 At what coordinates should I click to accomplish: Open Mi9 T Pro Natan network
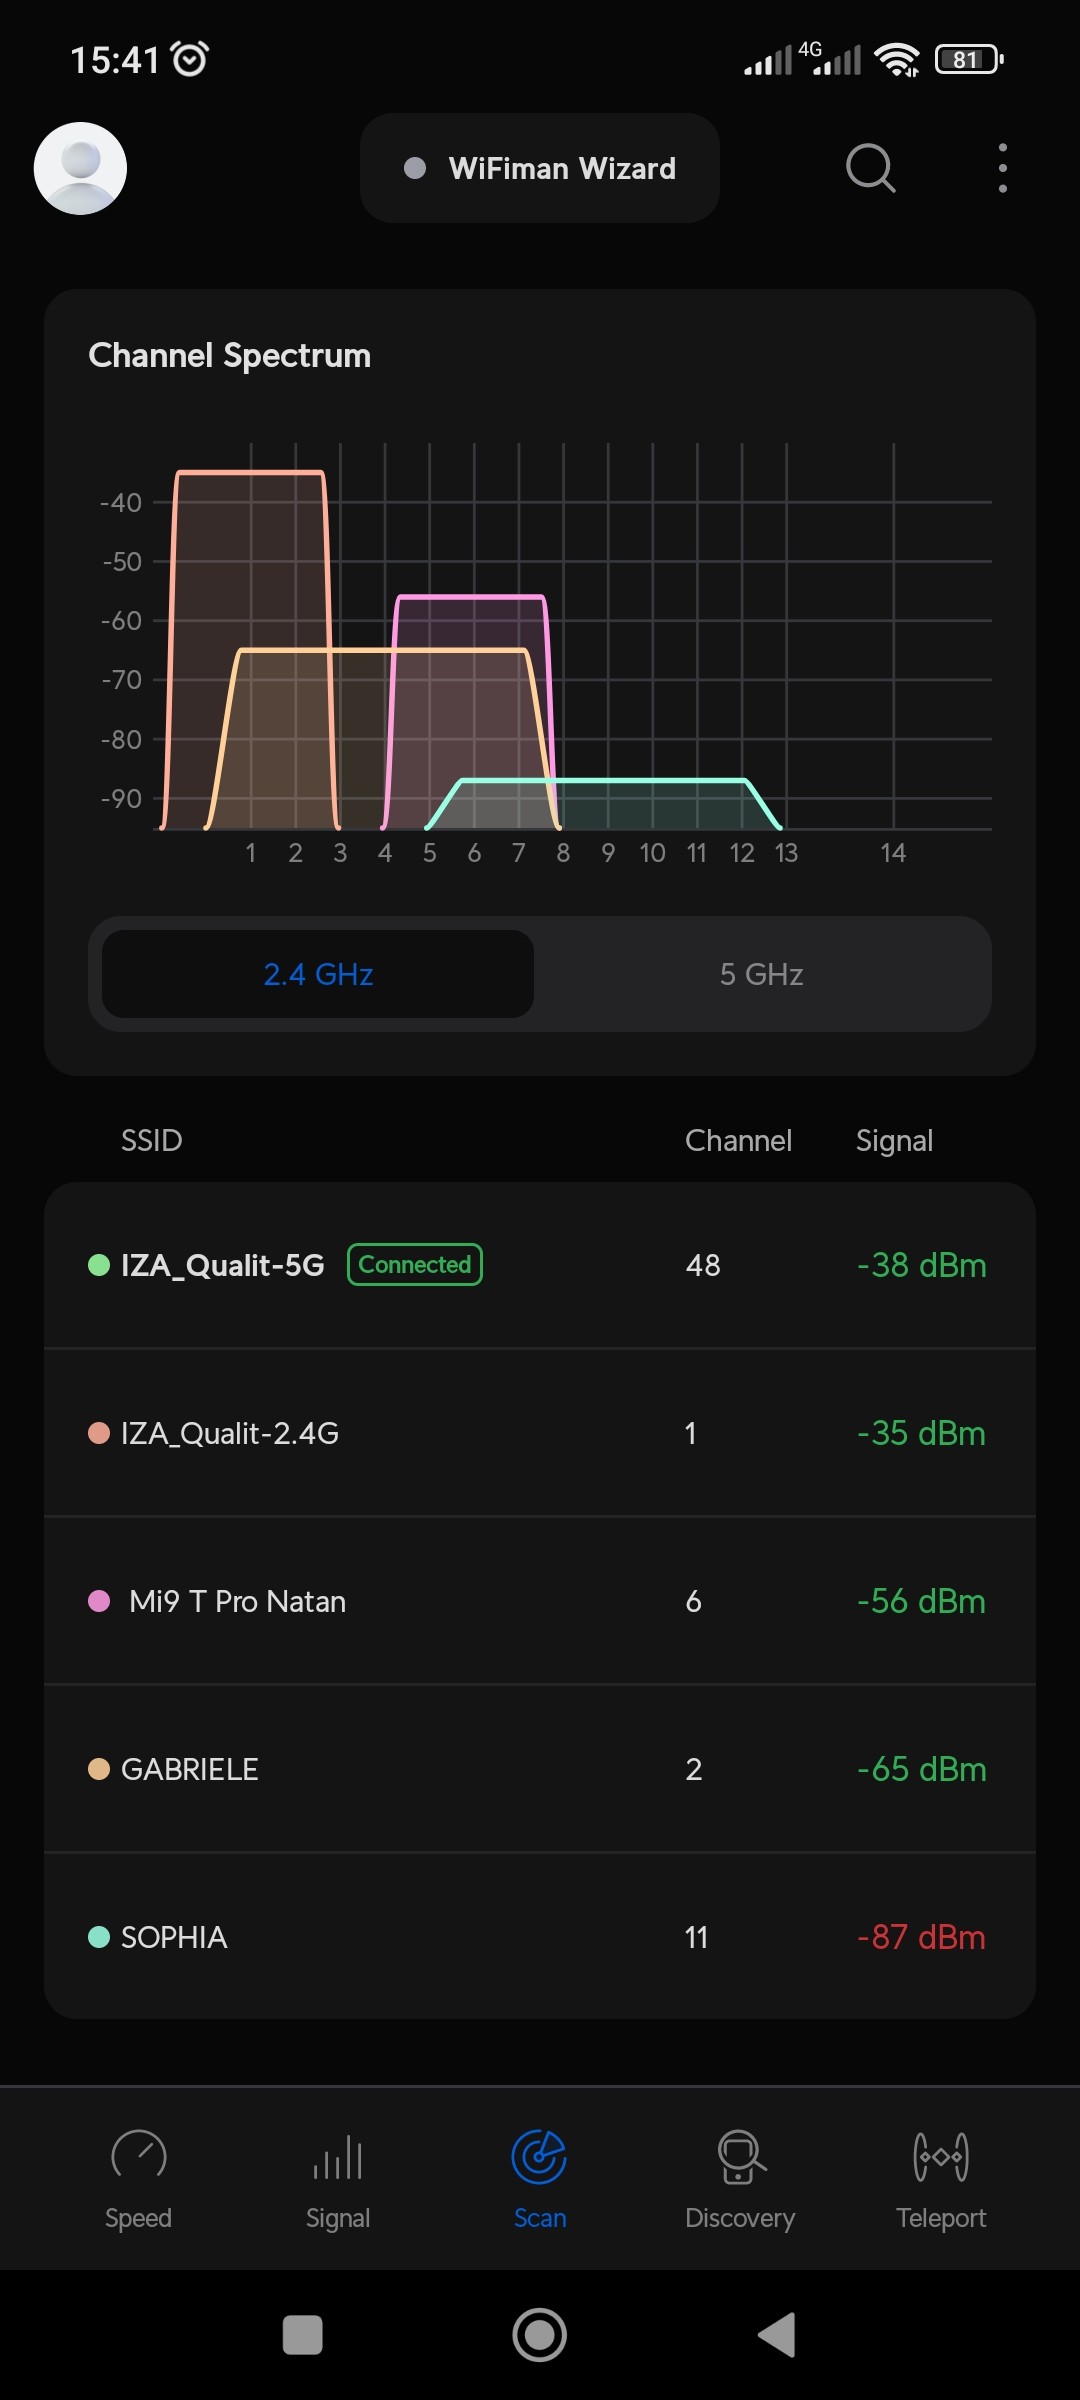tap(540, 1601)
